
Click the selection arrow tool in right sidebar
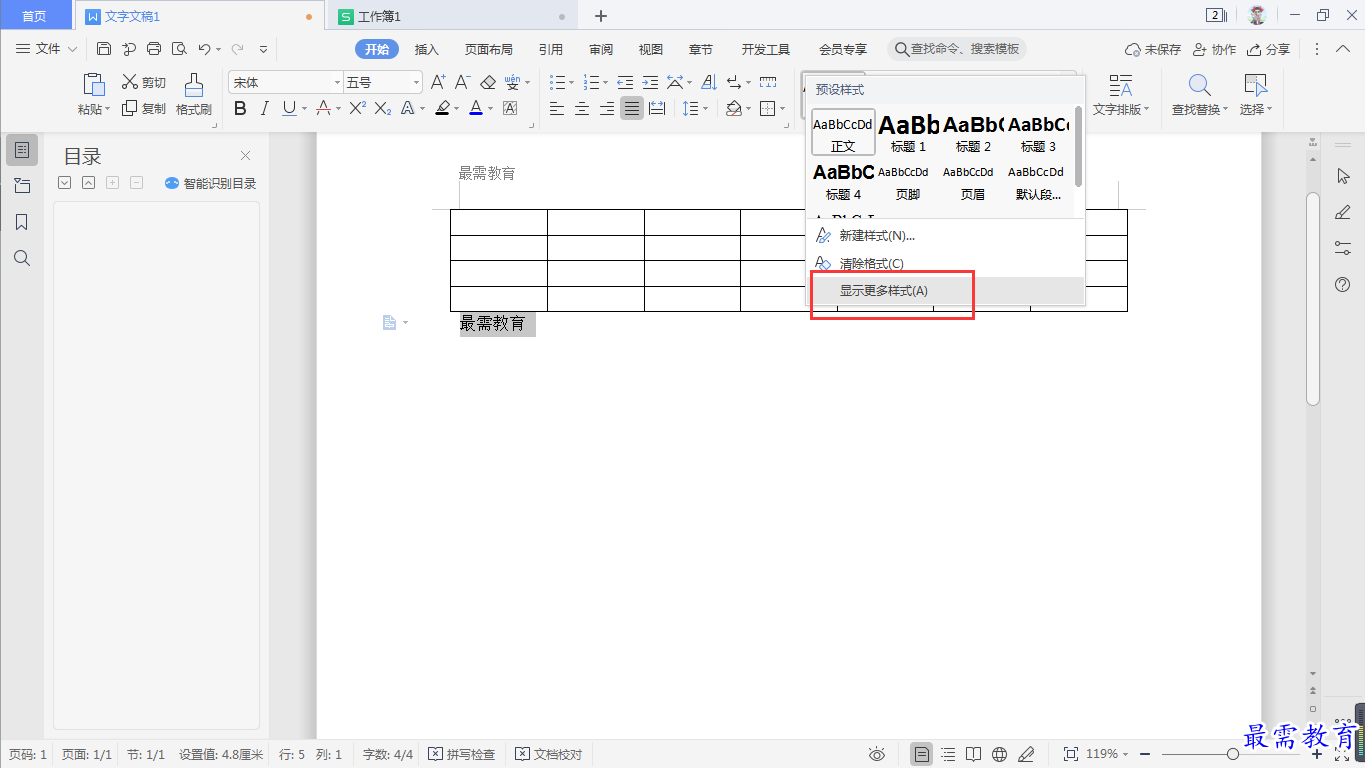click(x=1343, y=176)
